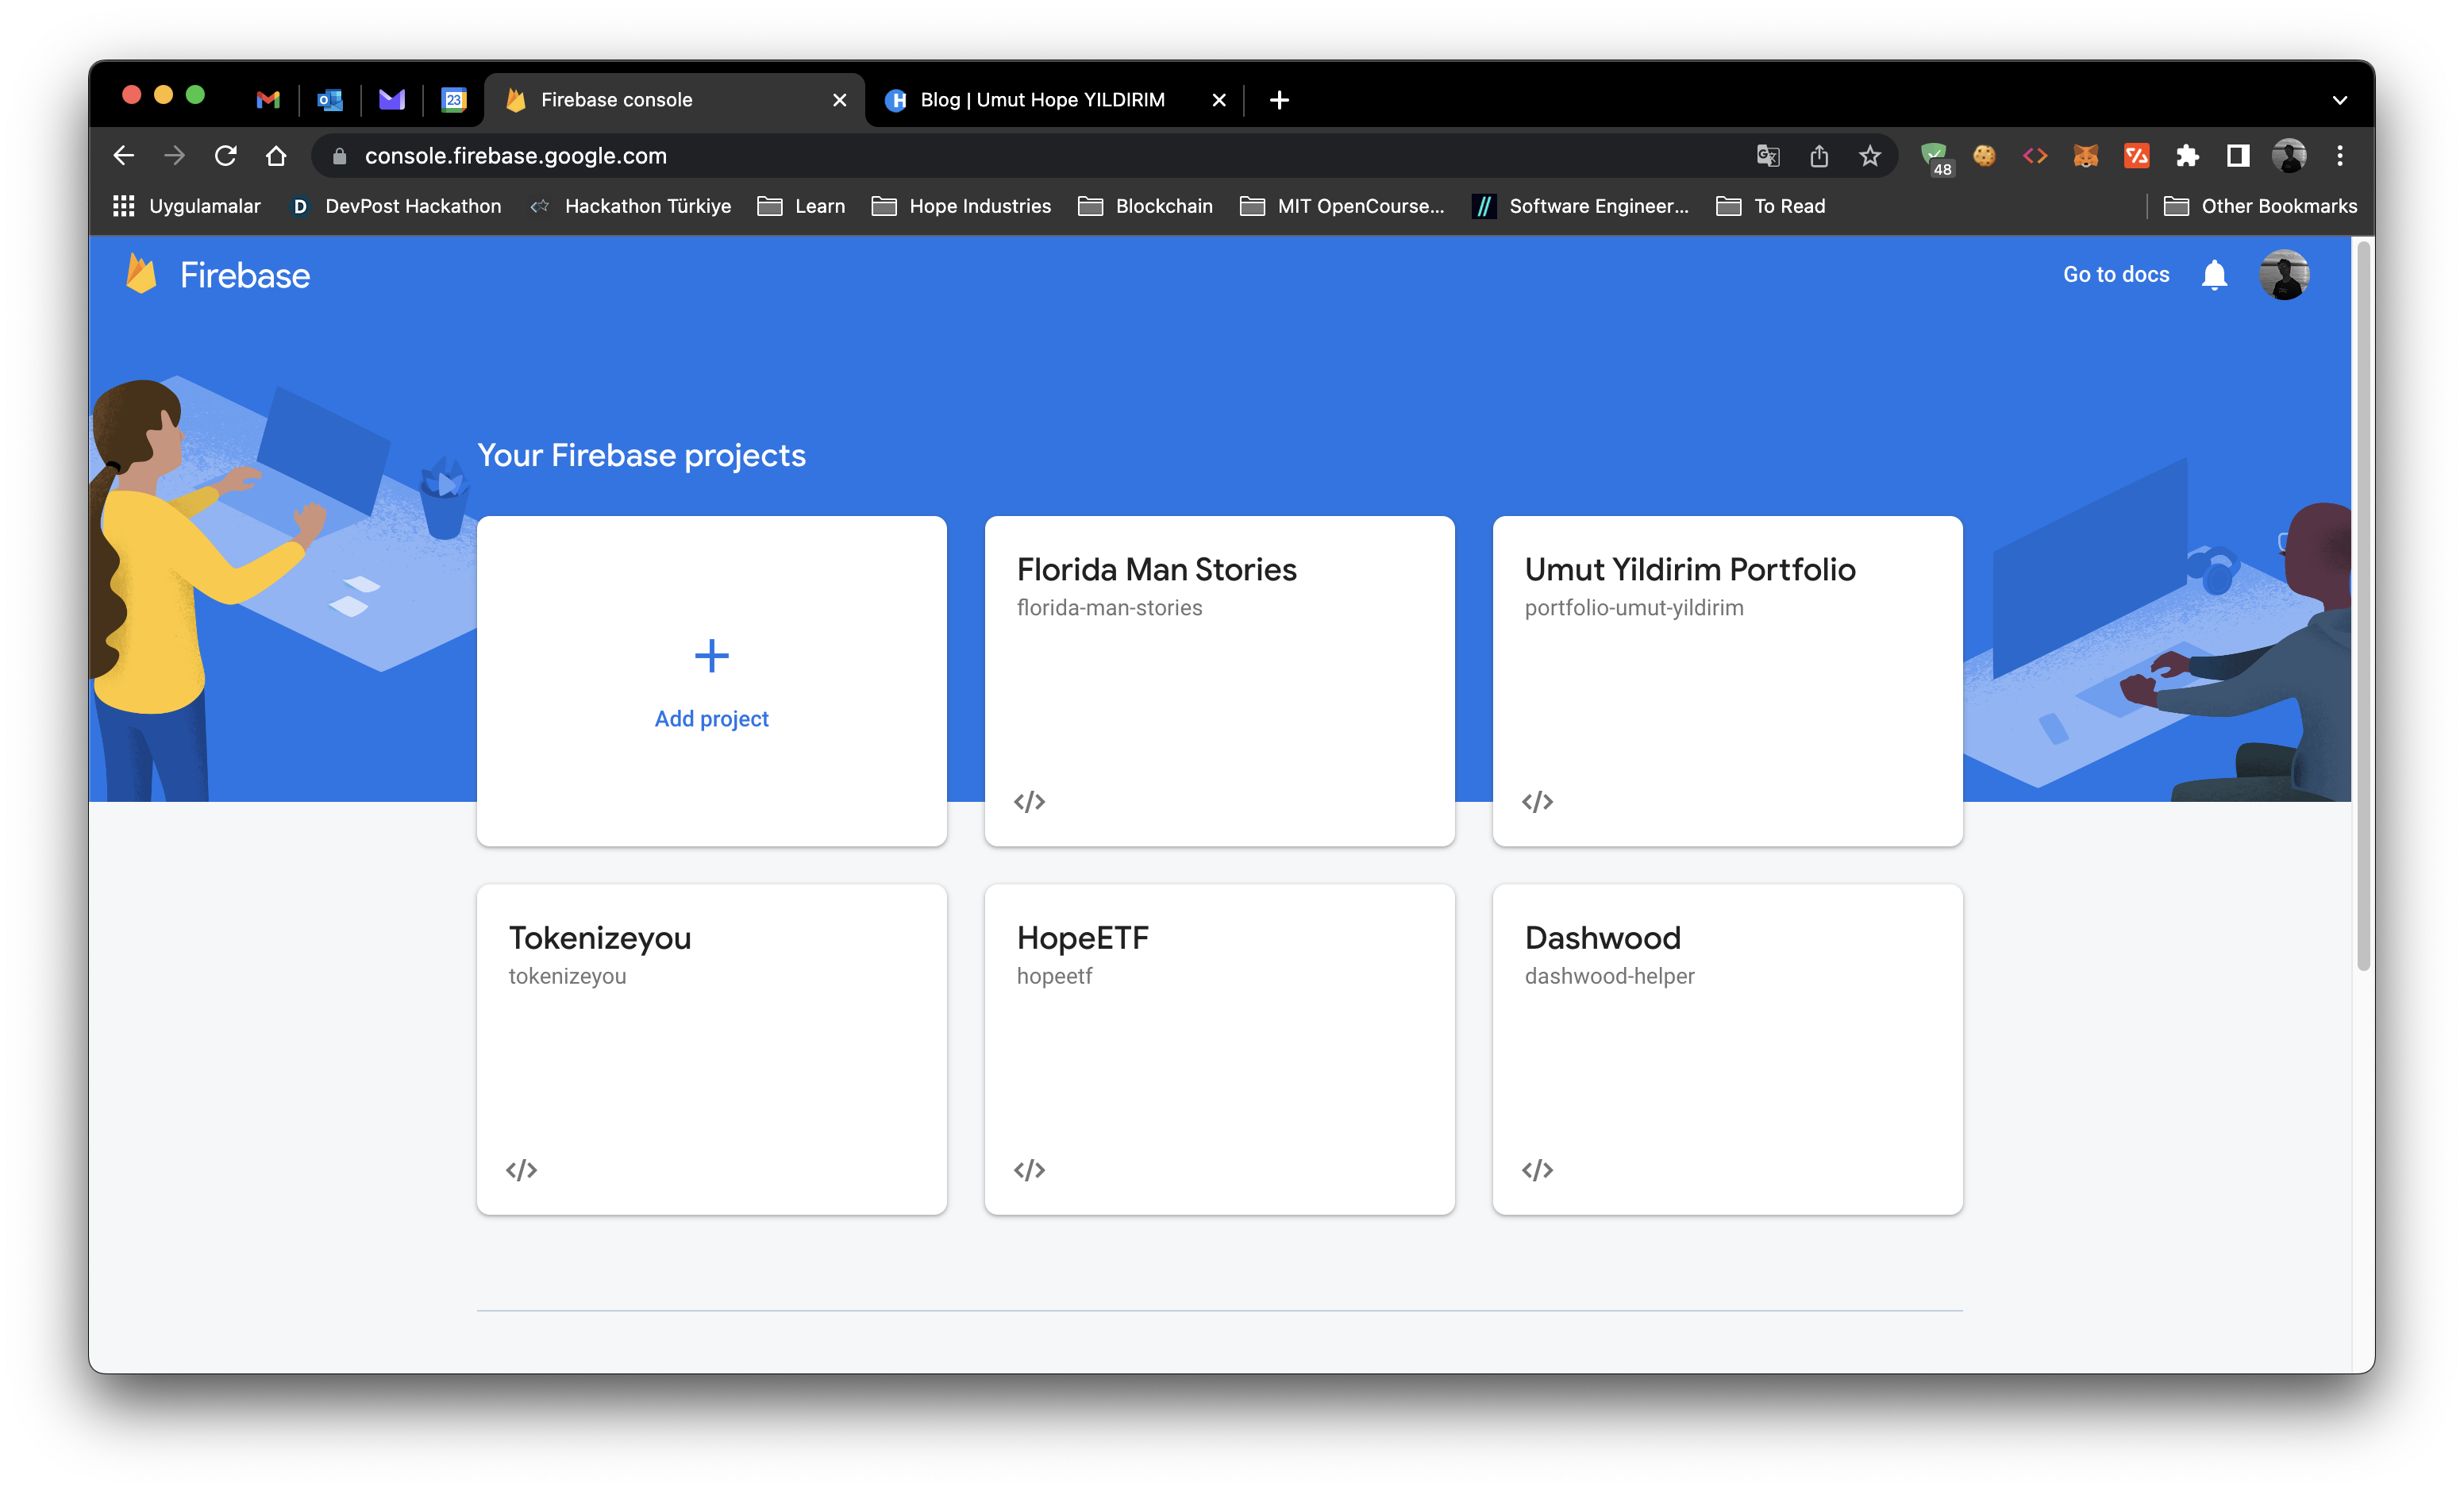Open Firebase notifications bell
Screen dimensions: 2464x1491
coord(2214,274)
